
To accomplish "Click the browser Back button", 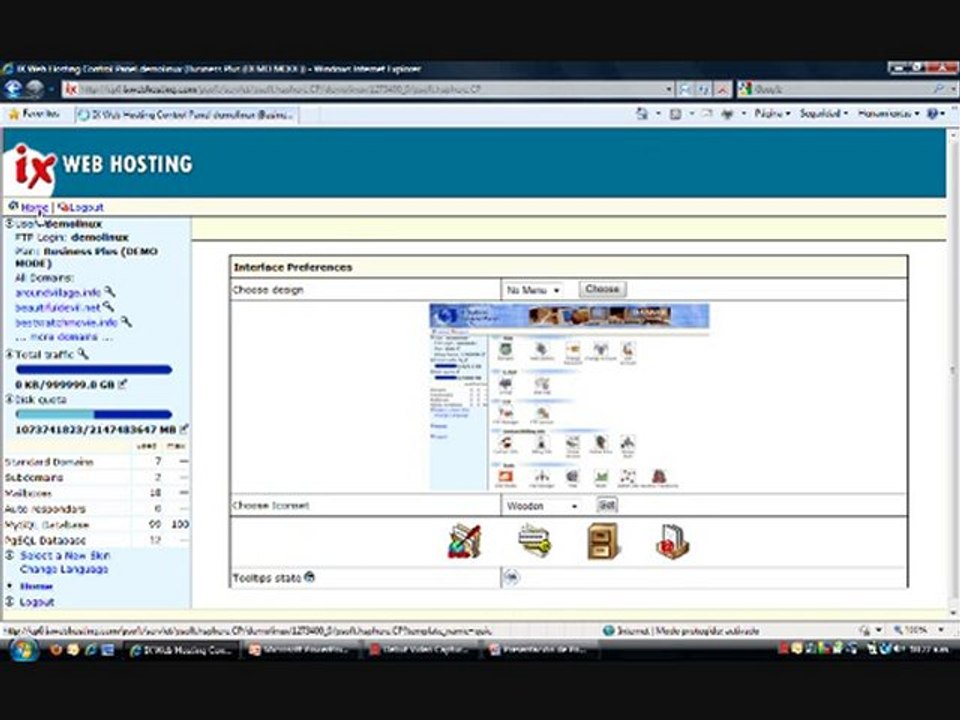I will point(13,89).
